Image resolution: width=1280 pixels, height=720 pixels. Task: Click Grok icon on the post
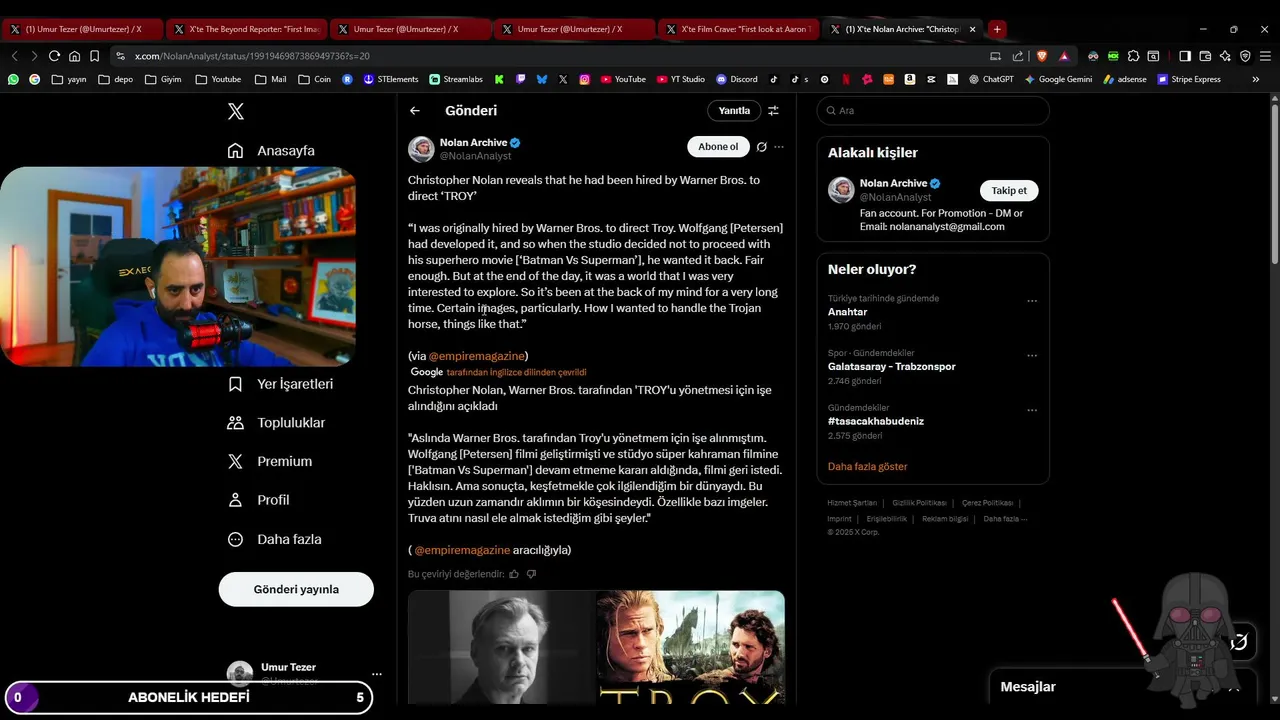pyautogui.click(x=761, y=147)
